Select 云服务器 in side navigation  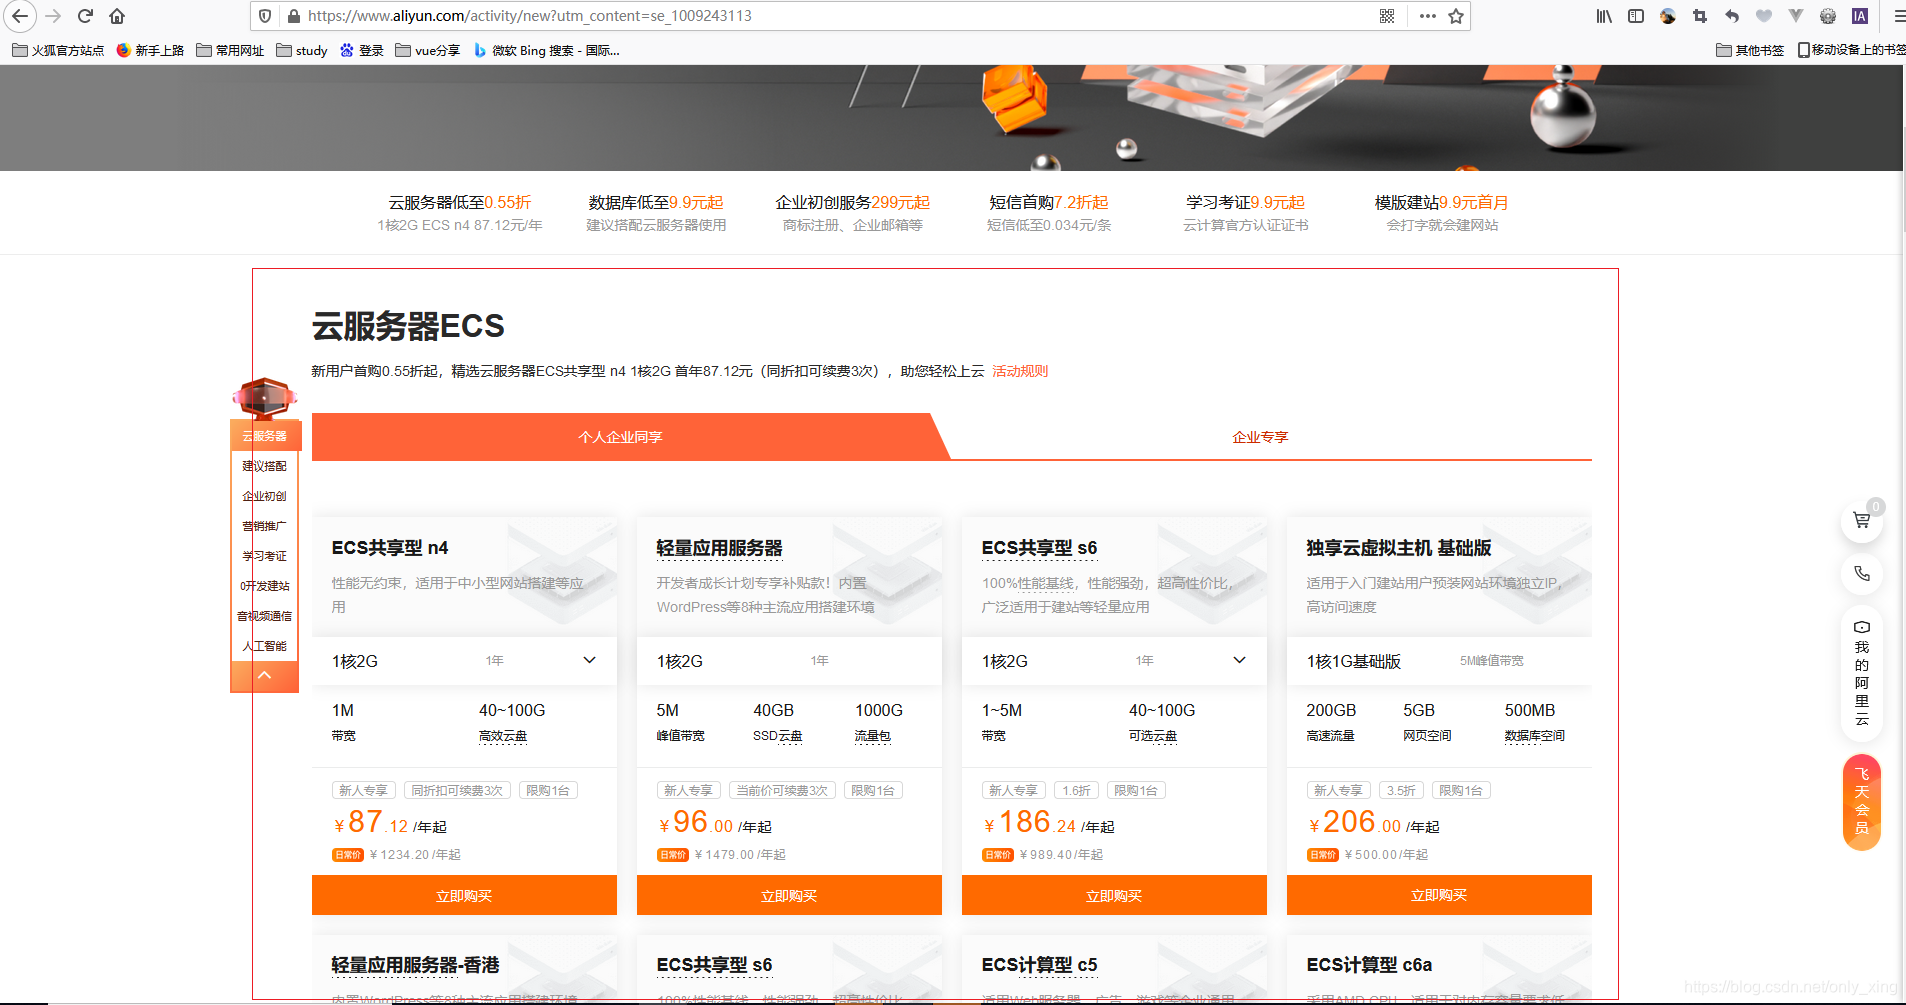(264, 436)
